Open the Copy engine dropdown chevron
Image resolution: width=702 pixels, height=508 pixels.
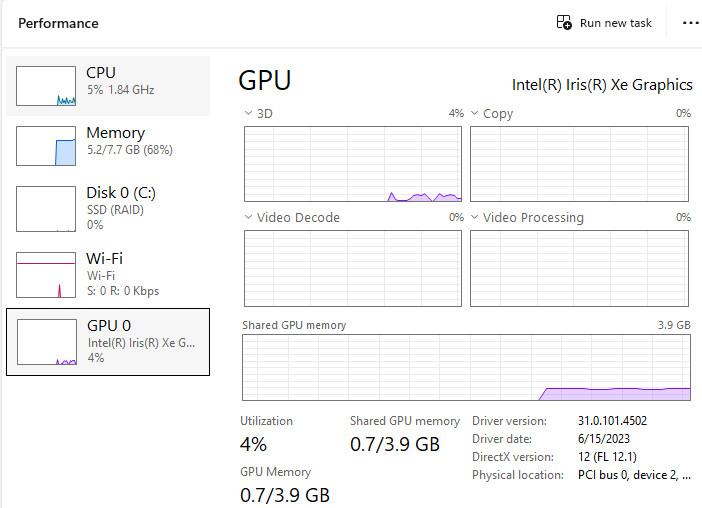click(x=475, y=113)
